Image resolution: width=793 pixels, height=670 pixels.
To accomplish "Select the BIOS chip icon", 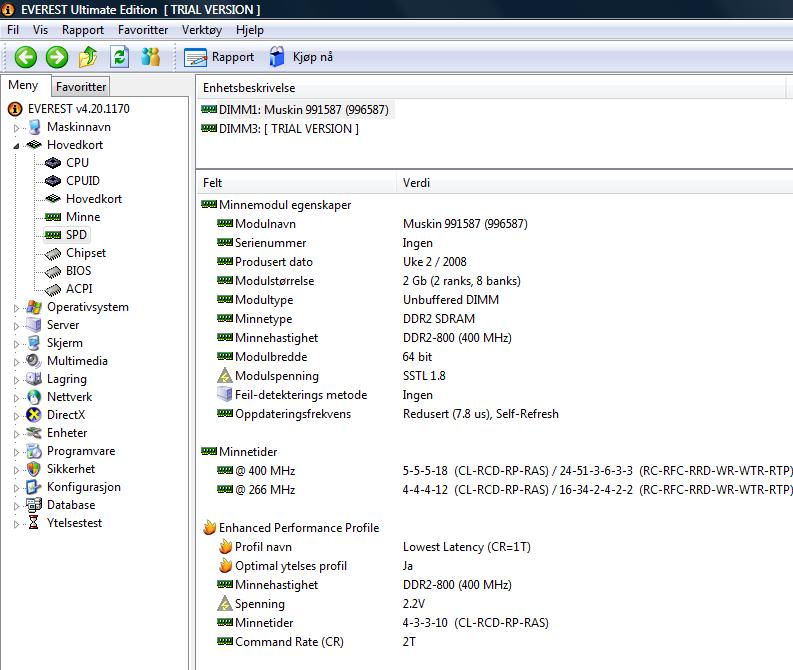I will pyautogui.click(x=53, y=271).
